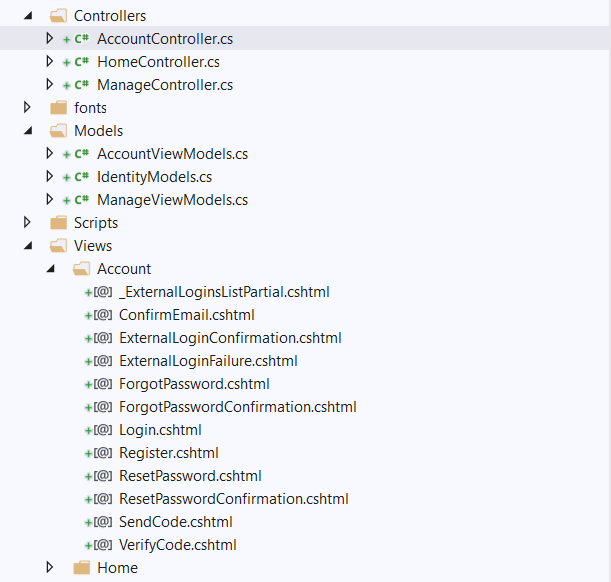The image size is (611, 582).
Task: Click the C# icon beside HomeController.cs
Action: (81, 62)
